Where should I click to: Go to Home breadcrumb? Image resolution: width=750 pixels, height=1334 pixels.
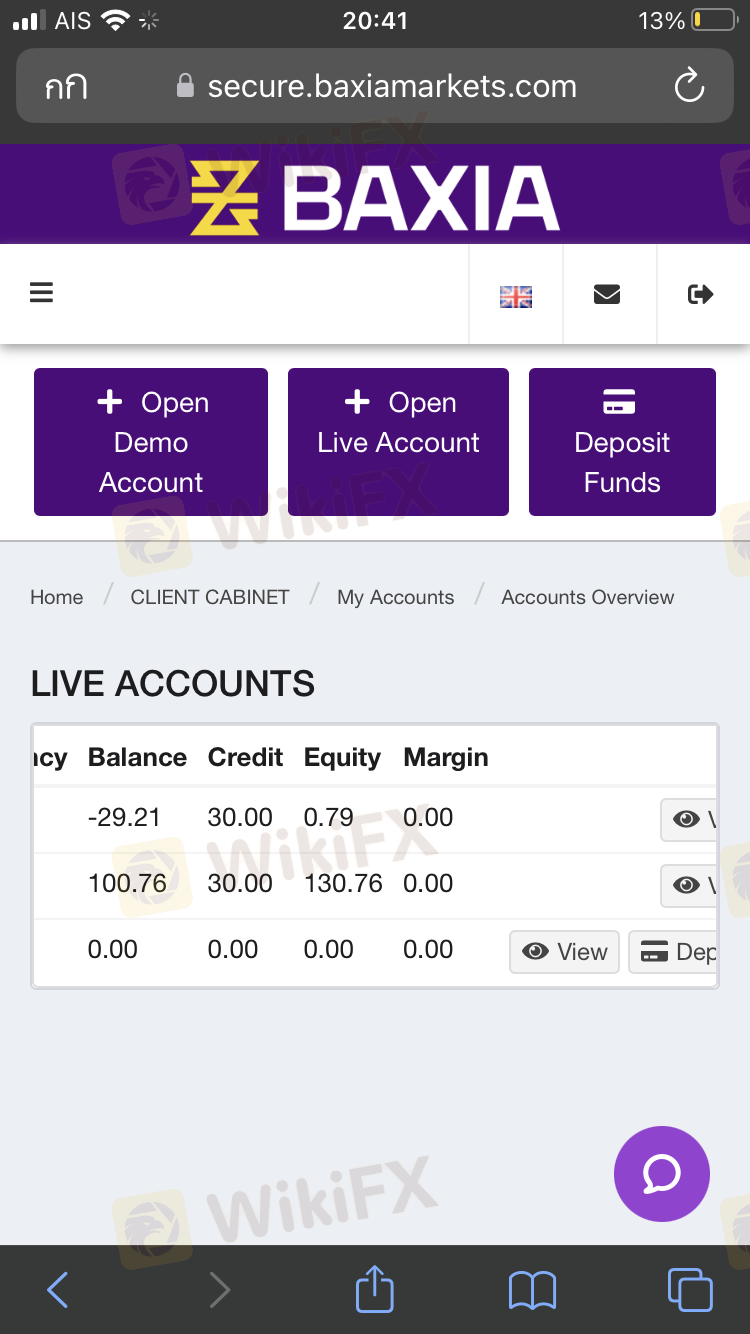point(57,597)
